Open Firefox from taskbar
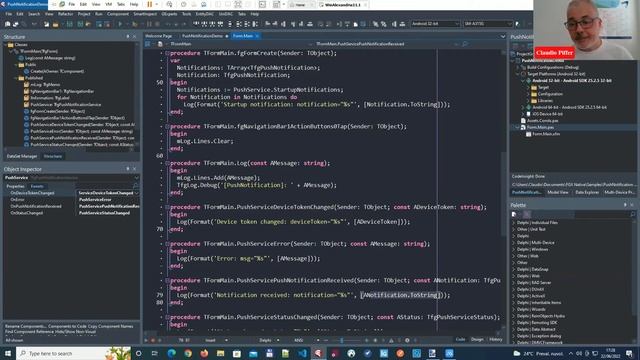Screen dimensions: 640x360 point(204,353)
